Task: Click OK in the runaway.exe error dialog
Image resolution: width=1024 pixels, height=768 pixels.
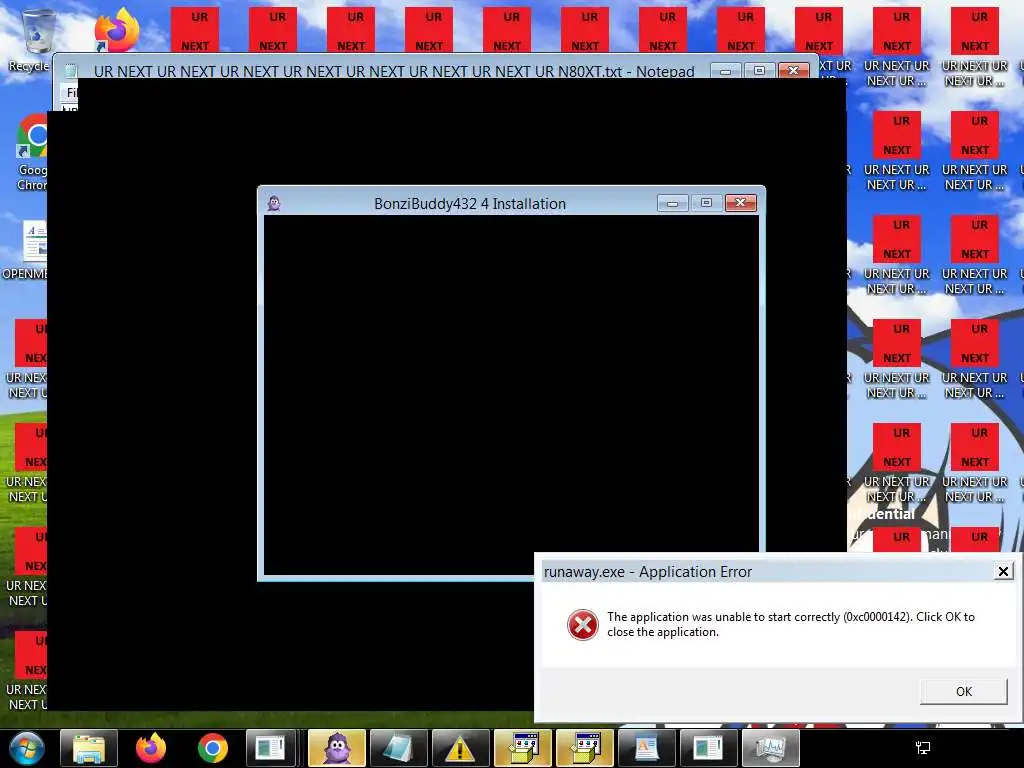Action: 963,691
